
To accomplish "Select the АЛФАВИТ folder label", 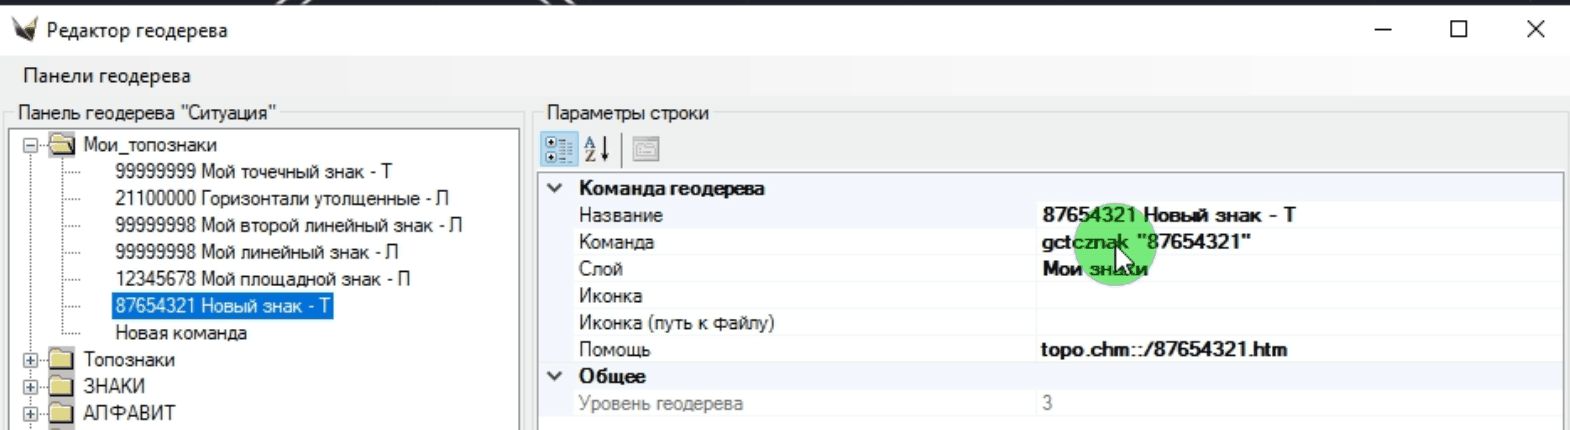I will point(129,413).
